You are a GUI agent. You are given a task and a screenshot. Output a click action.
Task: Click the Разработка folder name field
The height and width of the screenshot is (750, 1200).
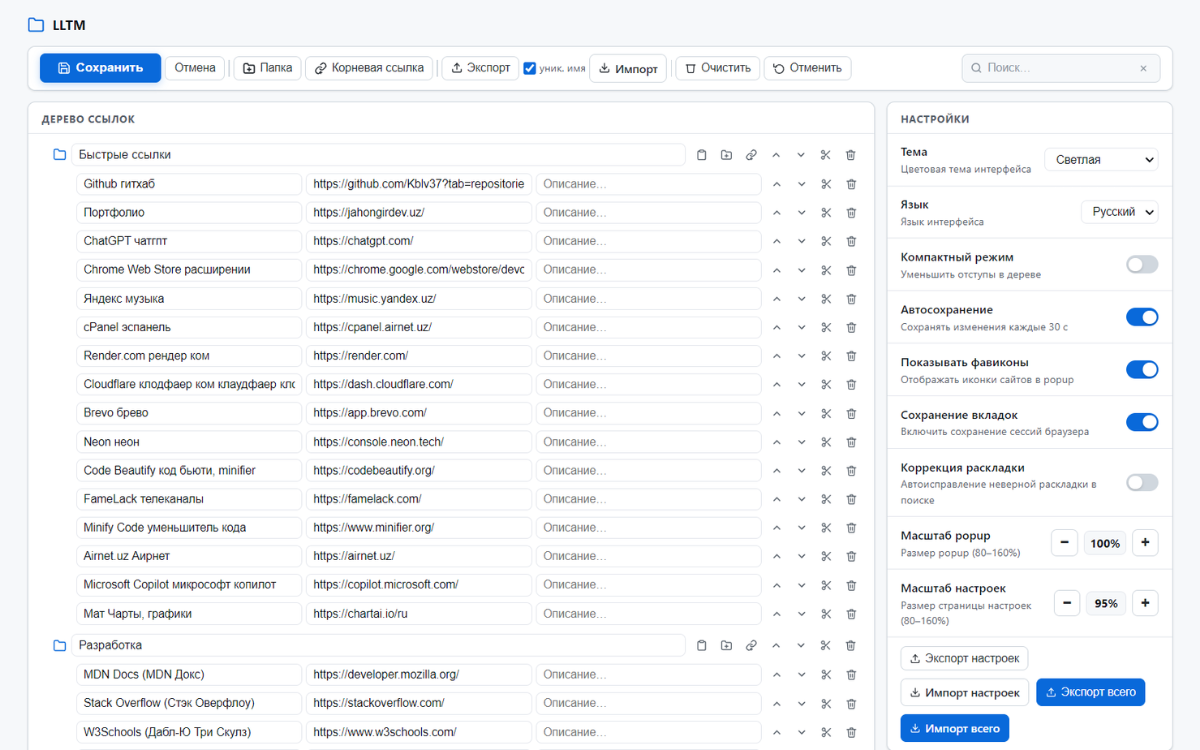click(x=378, y=646)
